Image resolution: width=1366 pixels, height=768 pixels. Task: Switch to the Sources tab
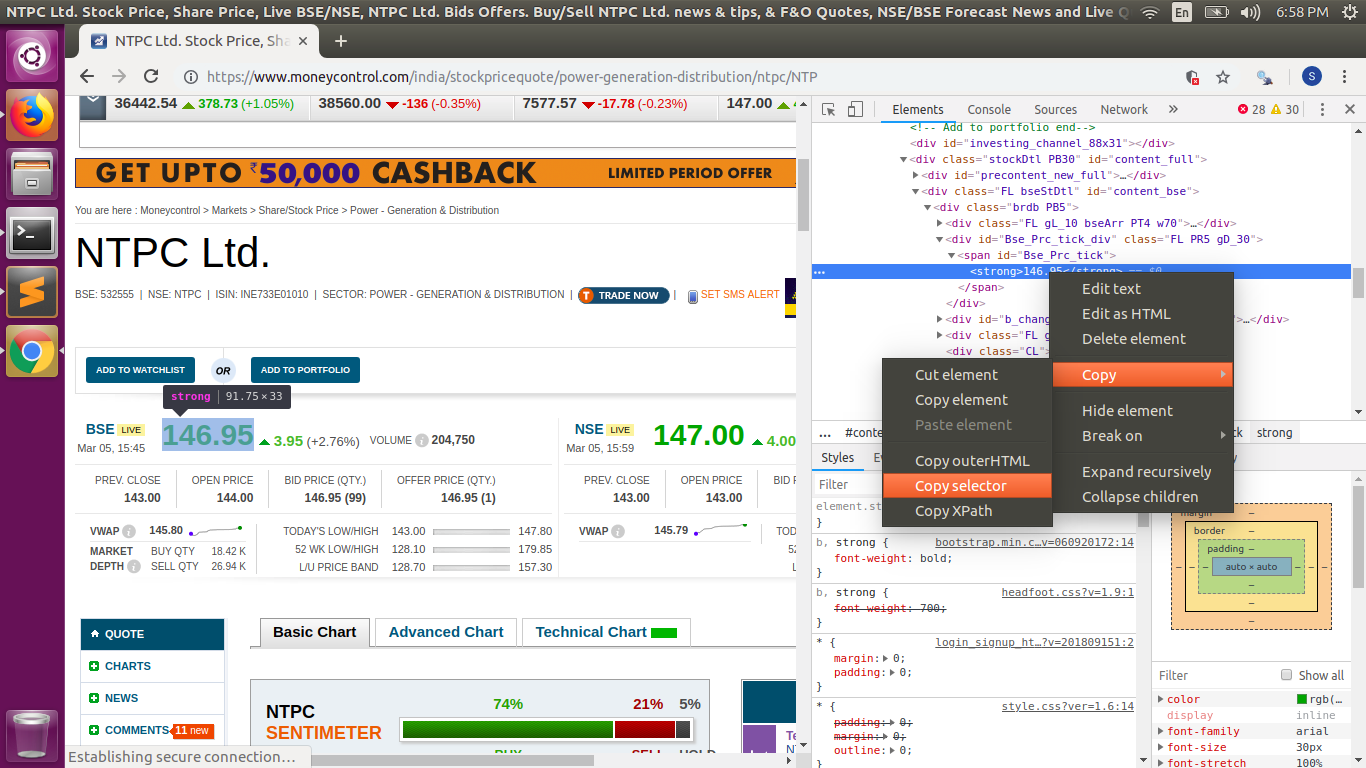pos(1055,110)
